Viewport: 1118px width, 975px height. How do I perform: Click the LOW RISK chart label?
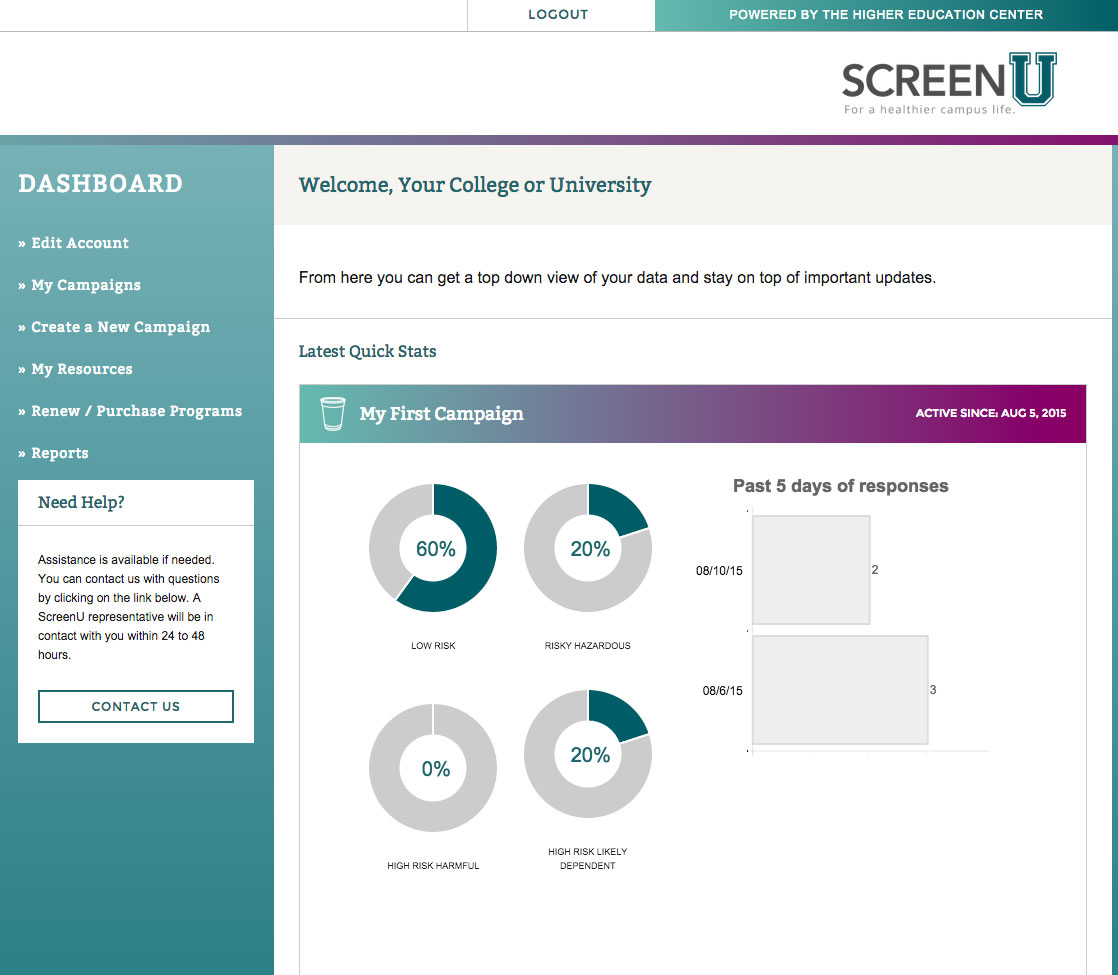(x=433, y=645)
